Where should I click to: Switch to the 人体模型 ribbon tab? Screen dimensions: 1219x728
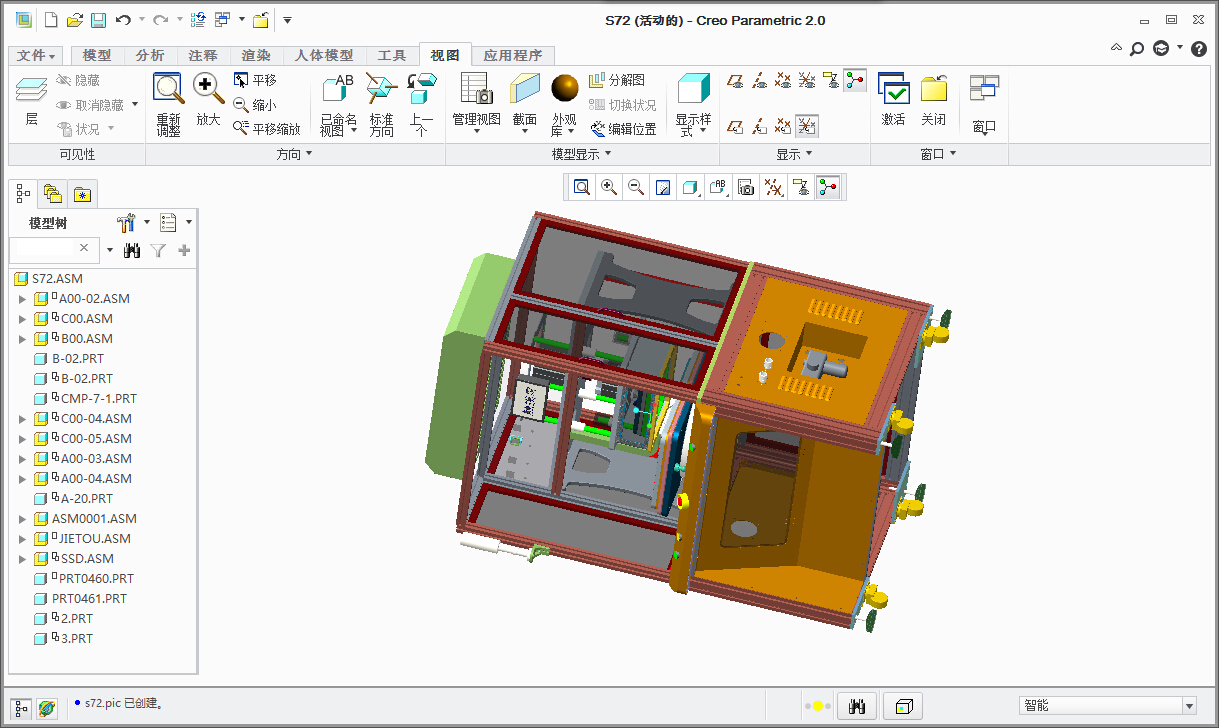(324, 56)
